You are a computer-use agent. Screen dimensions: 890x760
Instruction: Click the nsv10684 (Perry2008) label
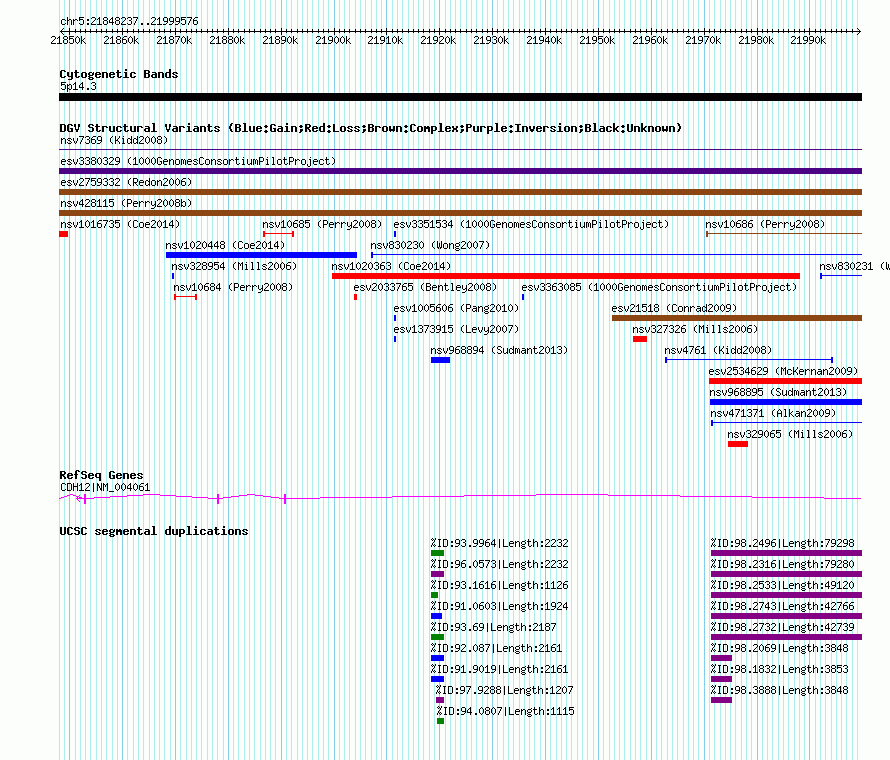coord(233,287)
